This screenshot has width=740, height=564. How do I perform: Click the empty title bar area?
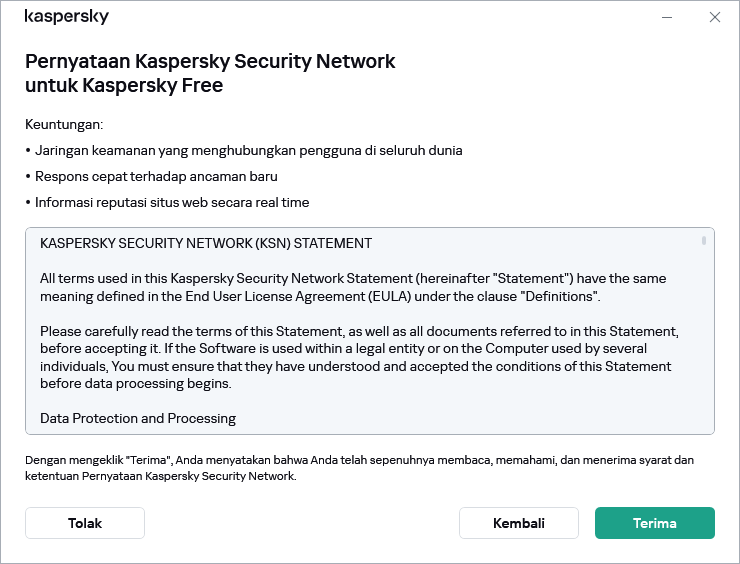380,17
